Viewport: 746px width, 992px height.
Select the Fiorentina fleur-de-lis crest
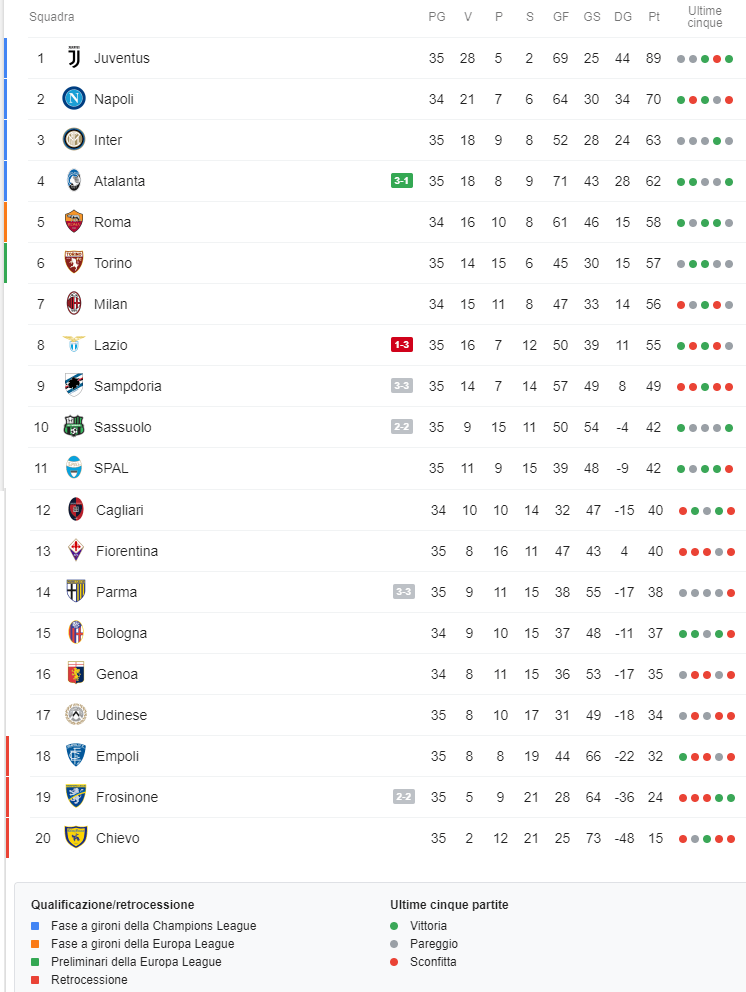[x=76, y=550]
